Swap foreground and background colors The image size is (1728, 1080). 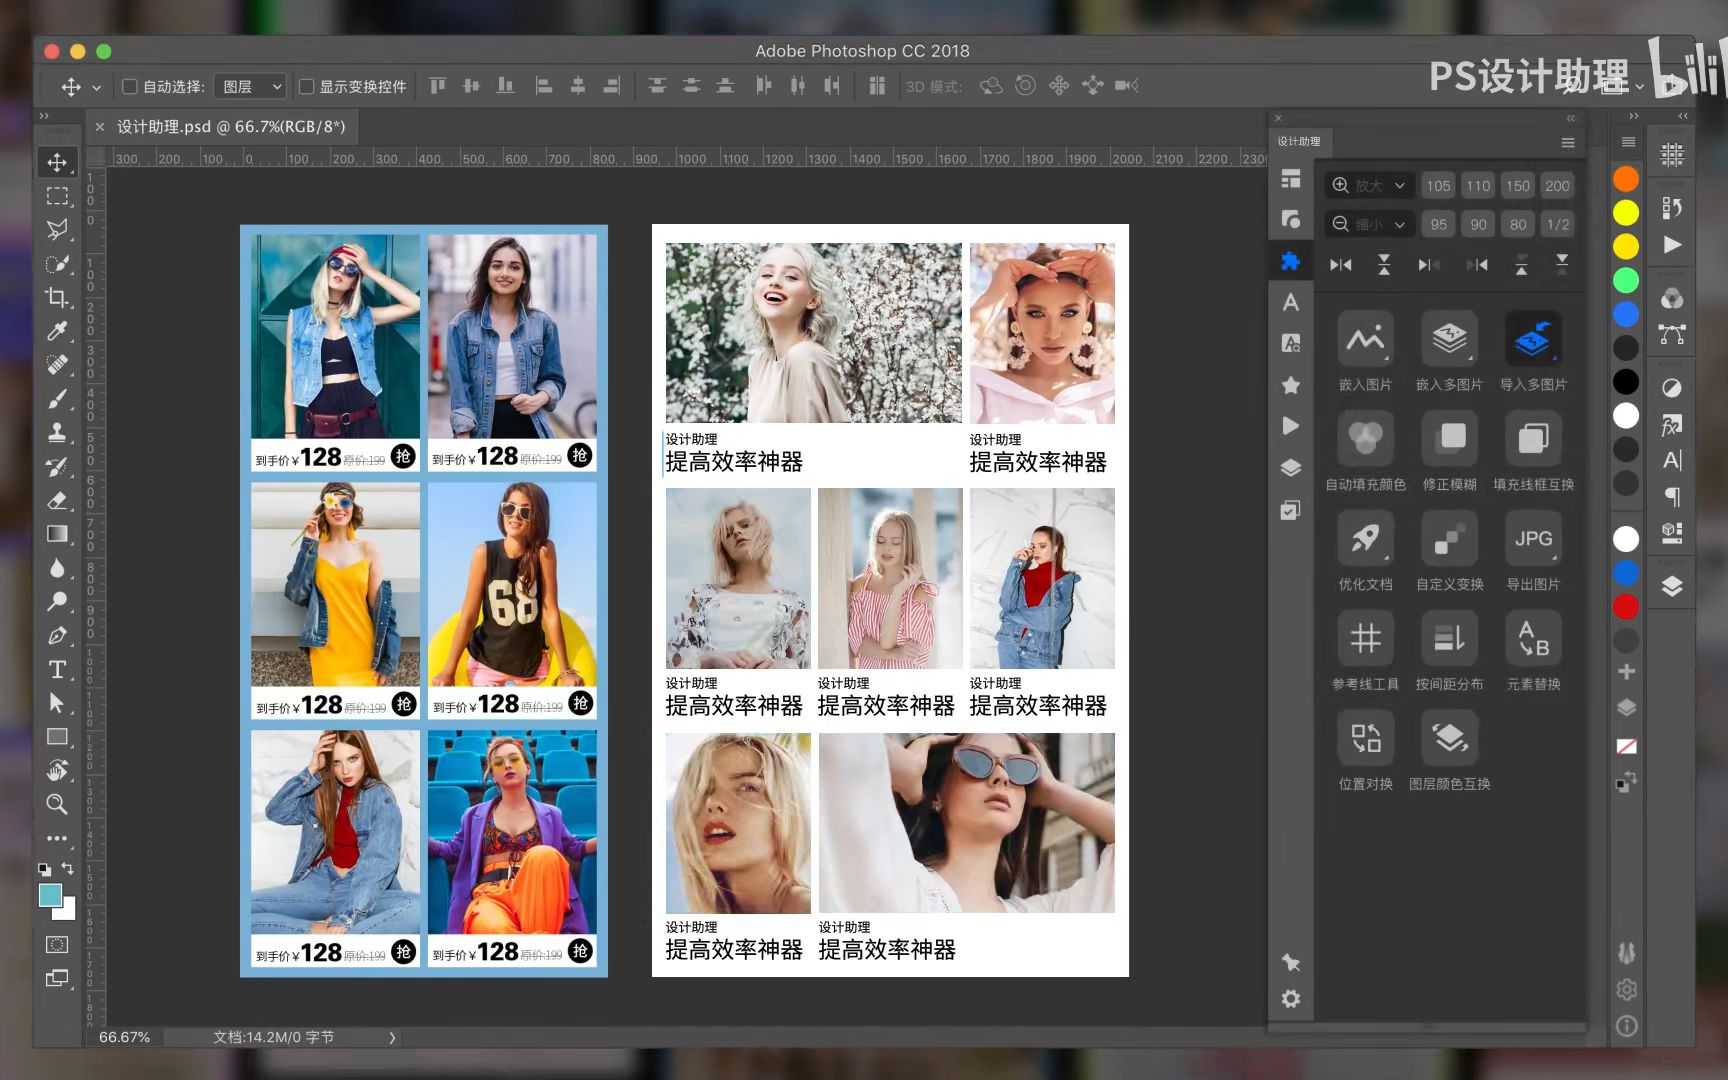tap(68, 869)
